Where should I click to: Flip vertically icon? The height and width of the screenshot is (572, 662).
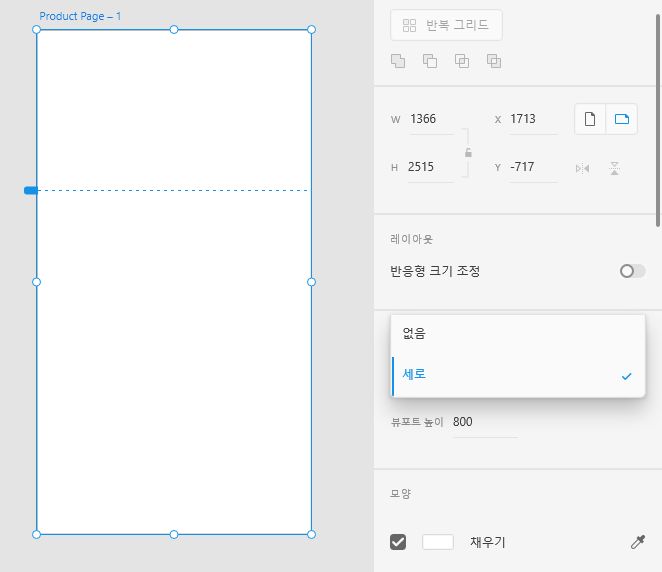coord(615,168)
